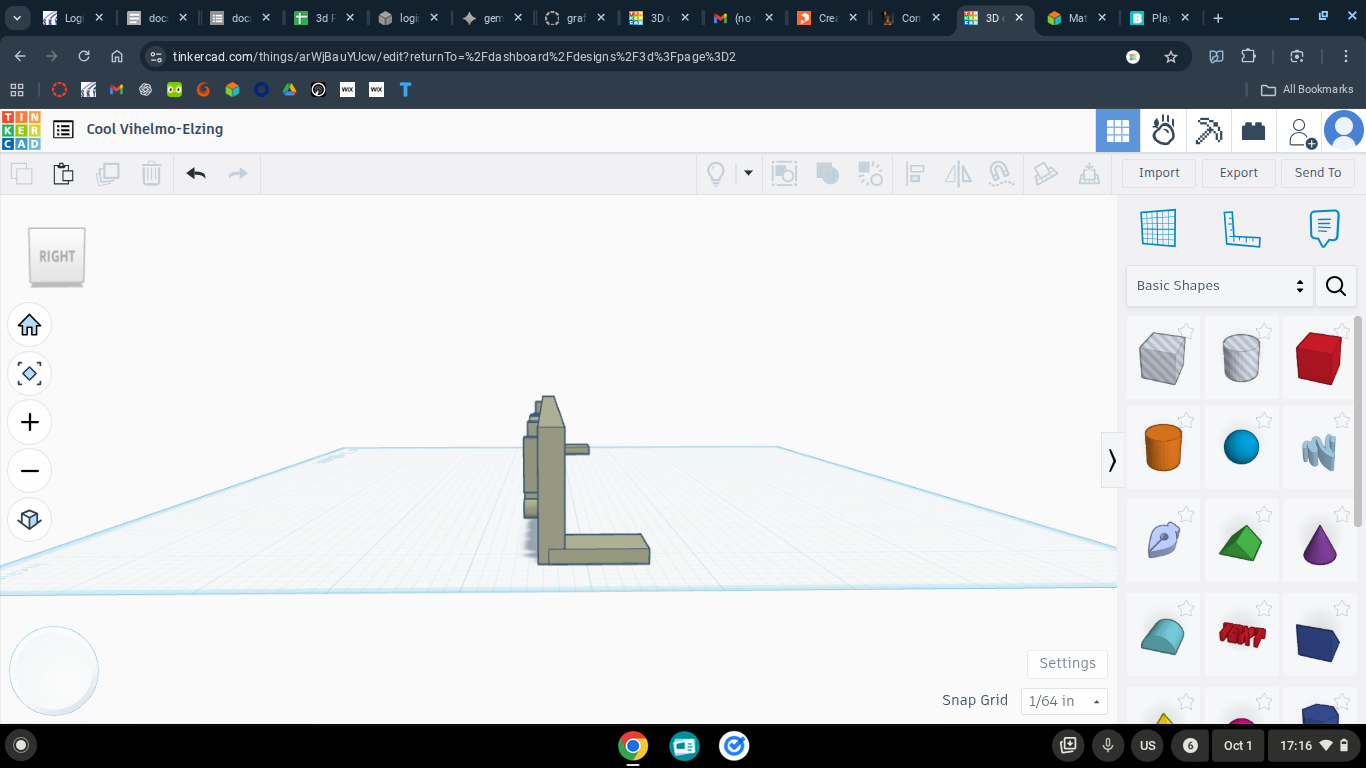Collapse the shapes panel arrow
This screenshot has height=768, width=1366.
tap(1111, 460)
